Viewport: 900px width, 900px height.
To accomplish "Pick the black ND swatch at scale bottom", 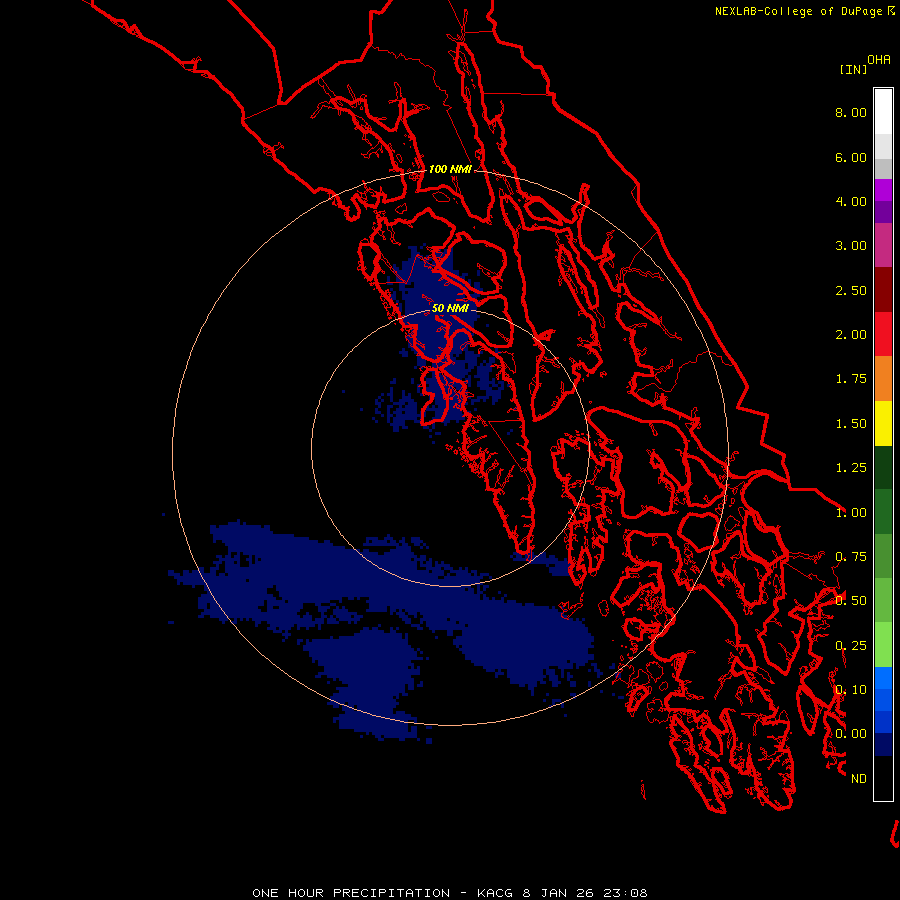I will [x=883, y=778].
